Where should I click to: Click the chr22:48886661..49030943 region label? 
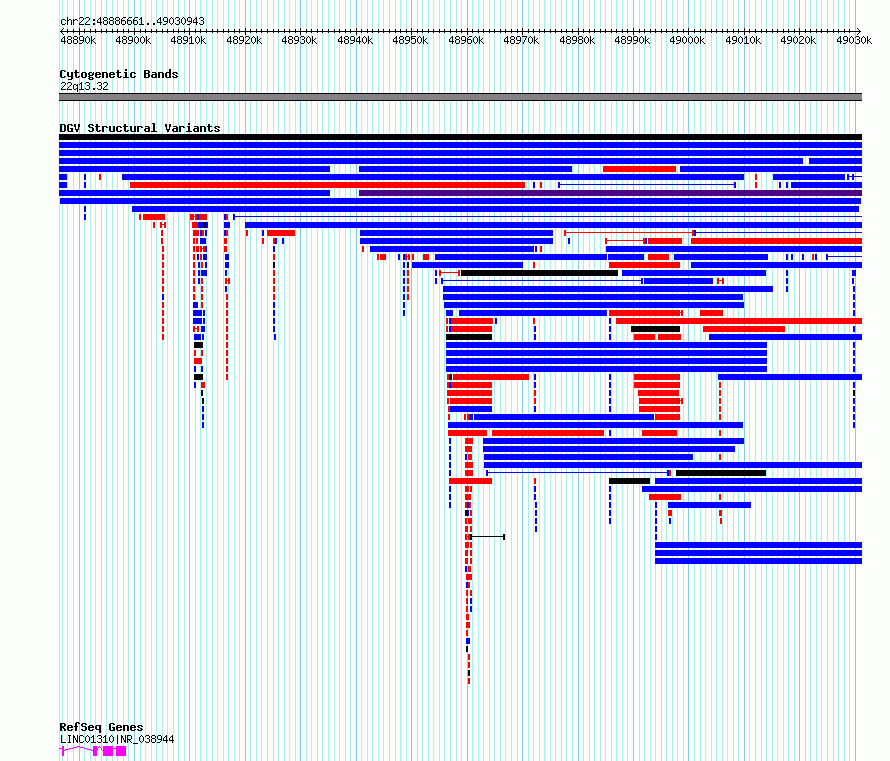(132, 21)
